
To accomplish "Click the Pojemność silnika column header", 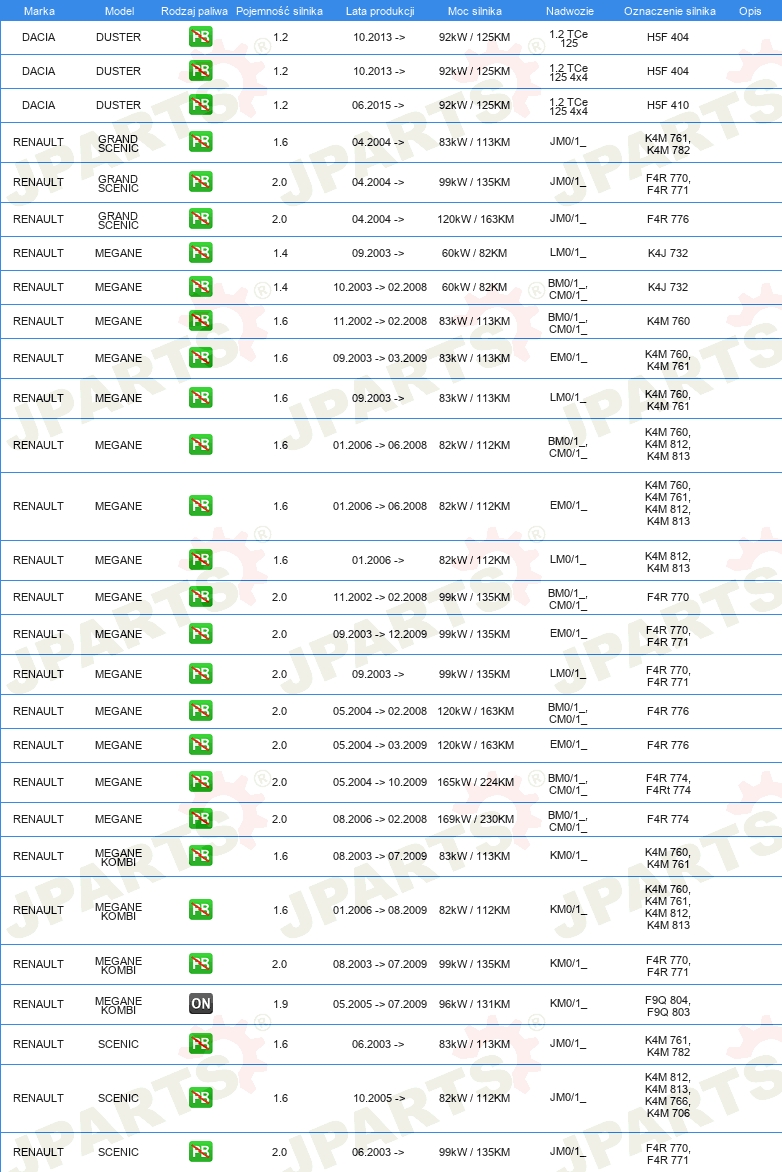I will pos(280,11).
